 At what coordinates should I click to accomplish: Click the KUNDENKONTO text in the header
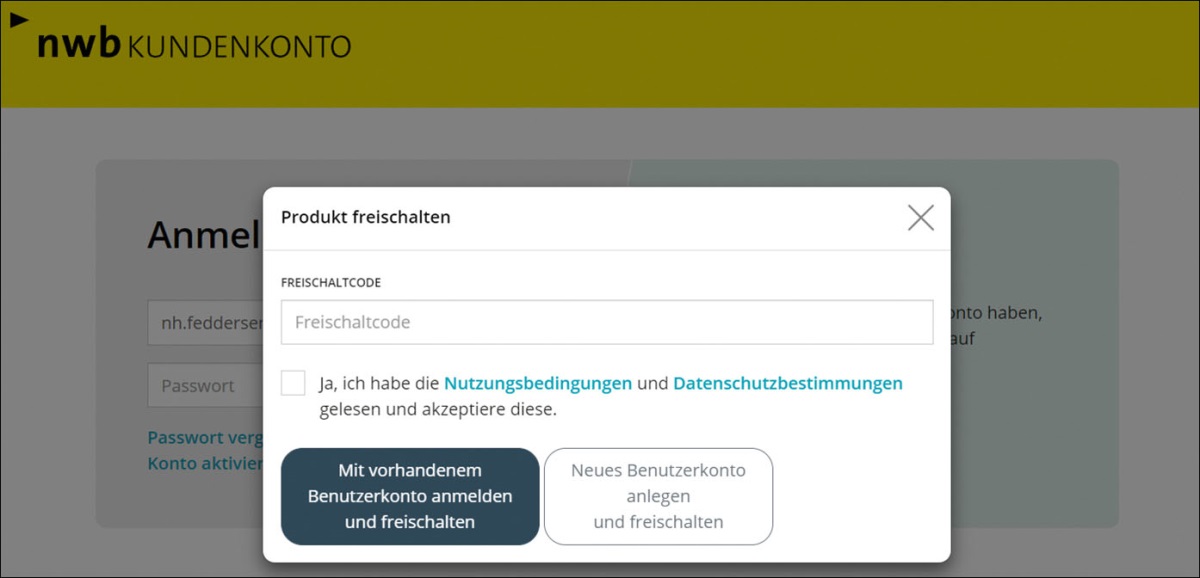(x=240, y=46)
